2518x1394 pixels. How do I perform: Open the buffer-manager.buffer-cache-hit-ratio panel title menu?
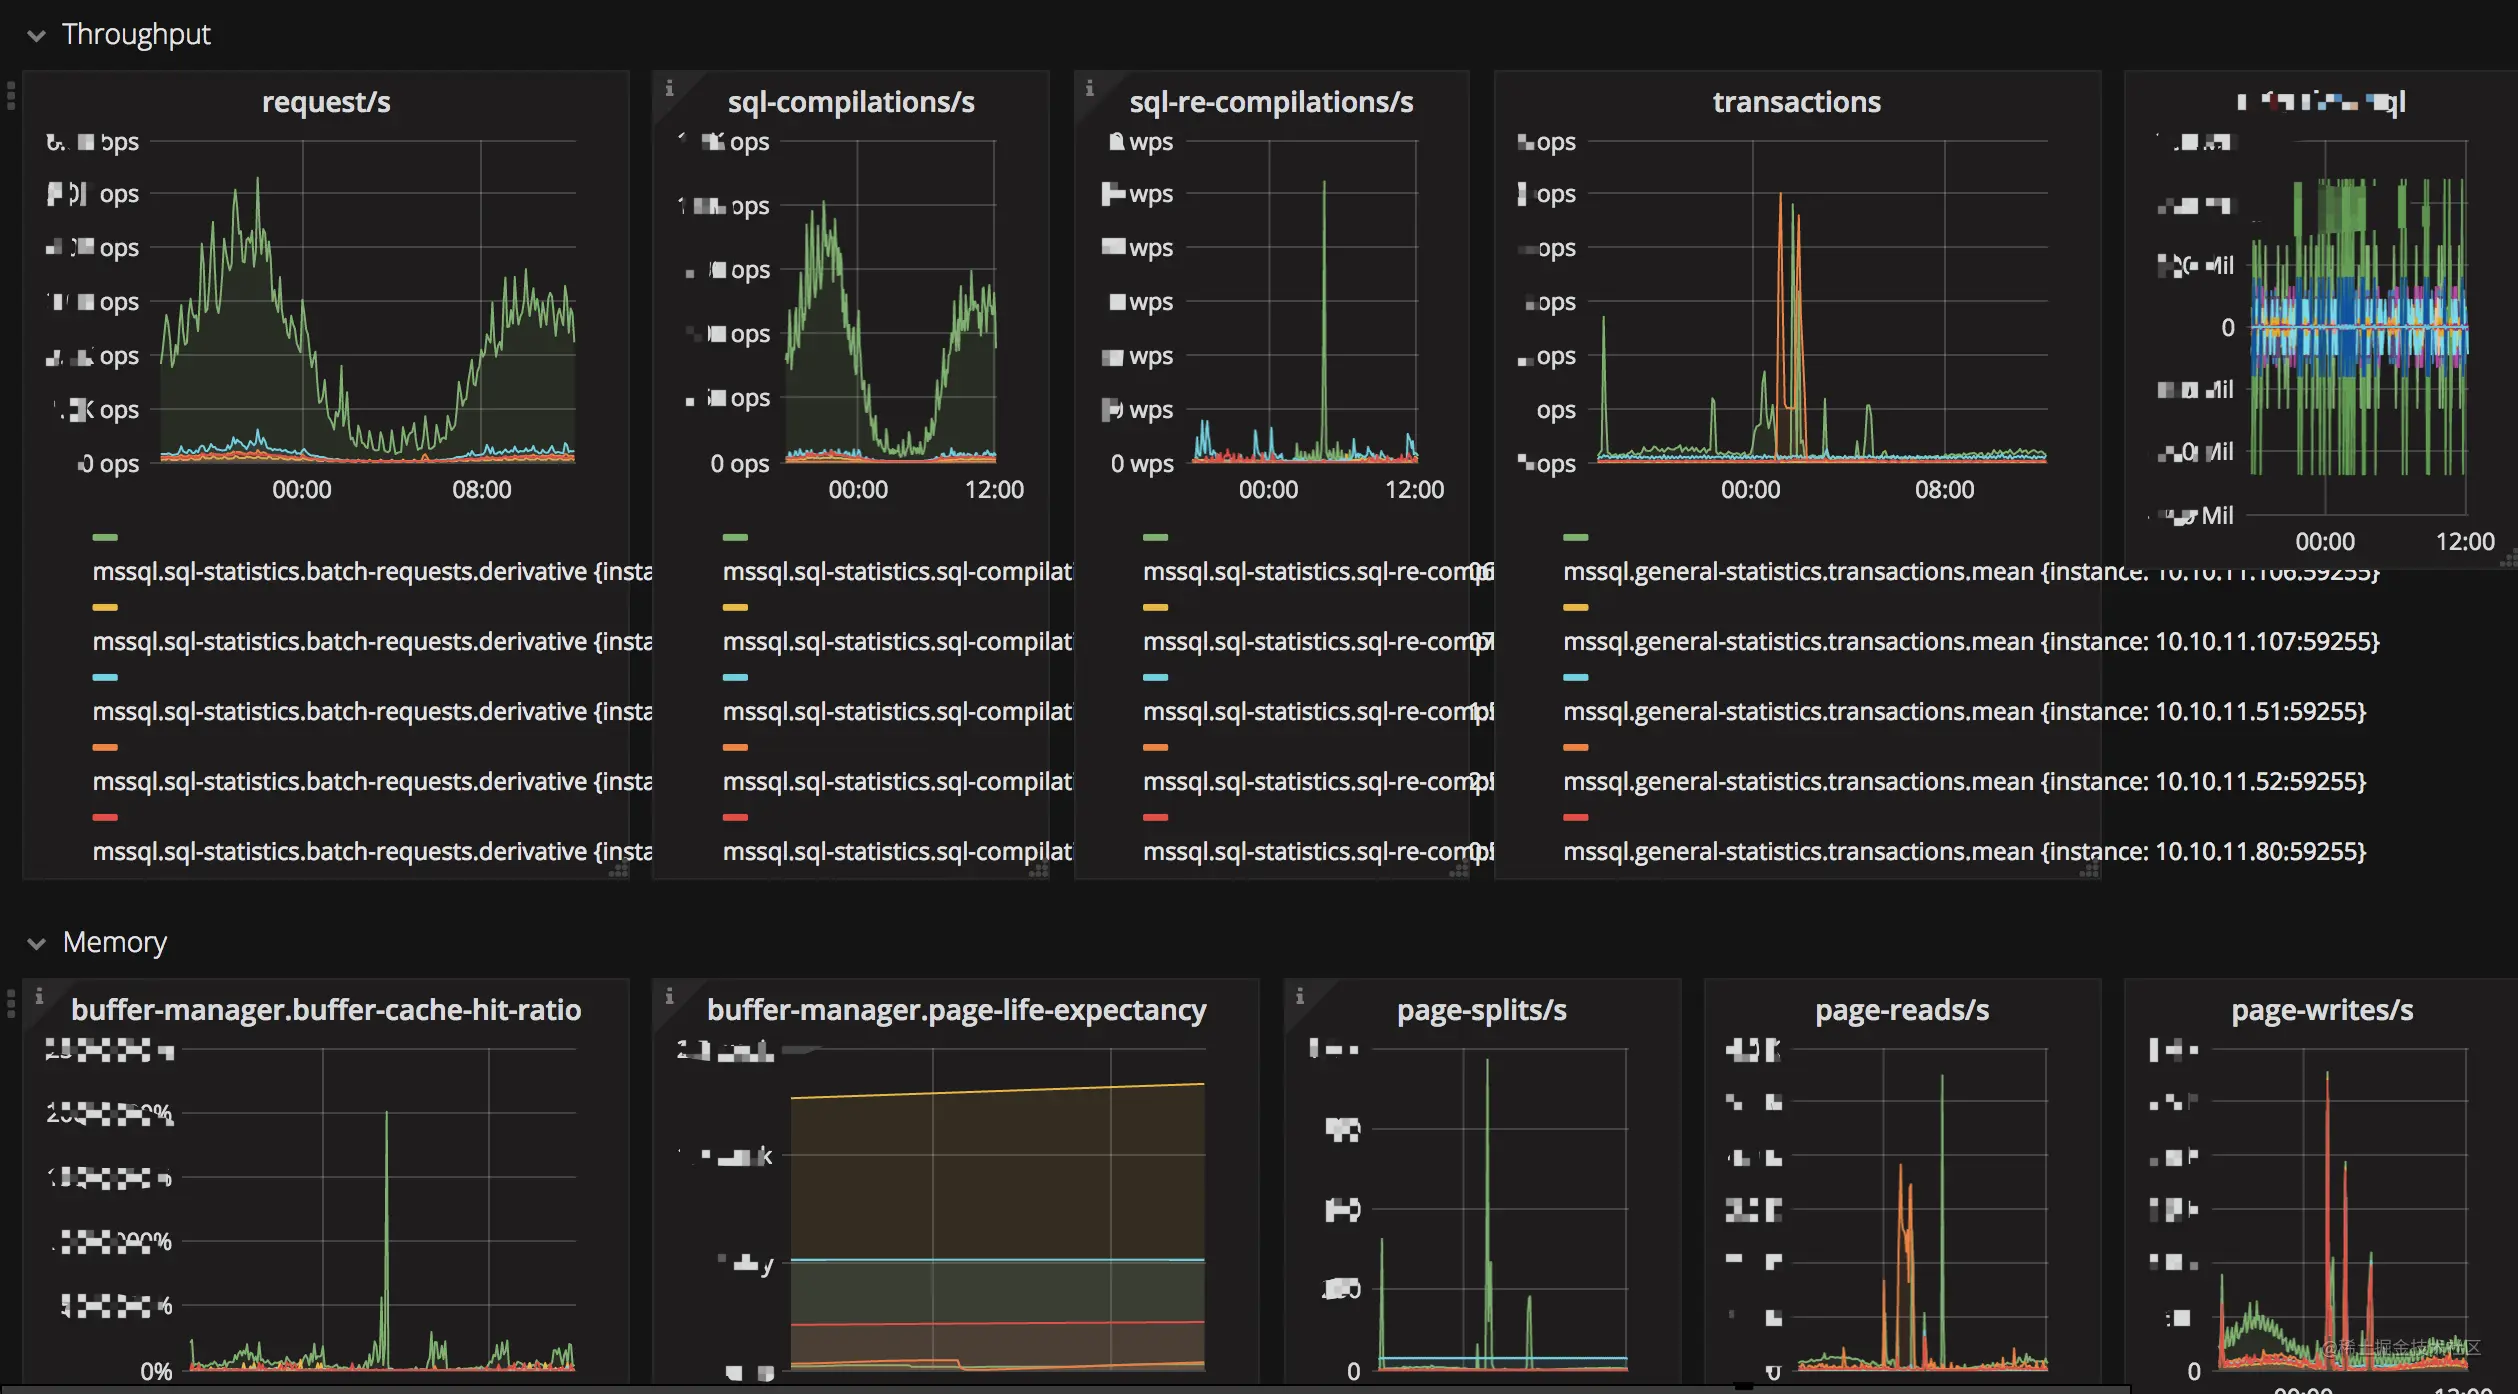[326, 1010]
